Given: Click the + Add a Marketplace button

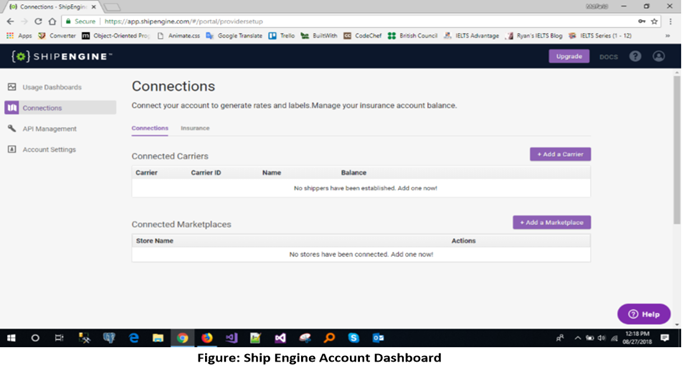Looking at the screenshot, I should click(x=552, y=222).
